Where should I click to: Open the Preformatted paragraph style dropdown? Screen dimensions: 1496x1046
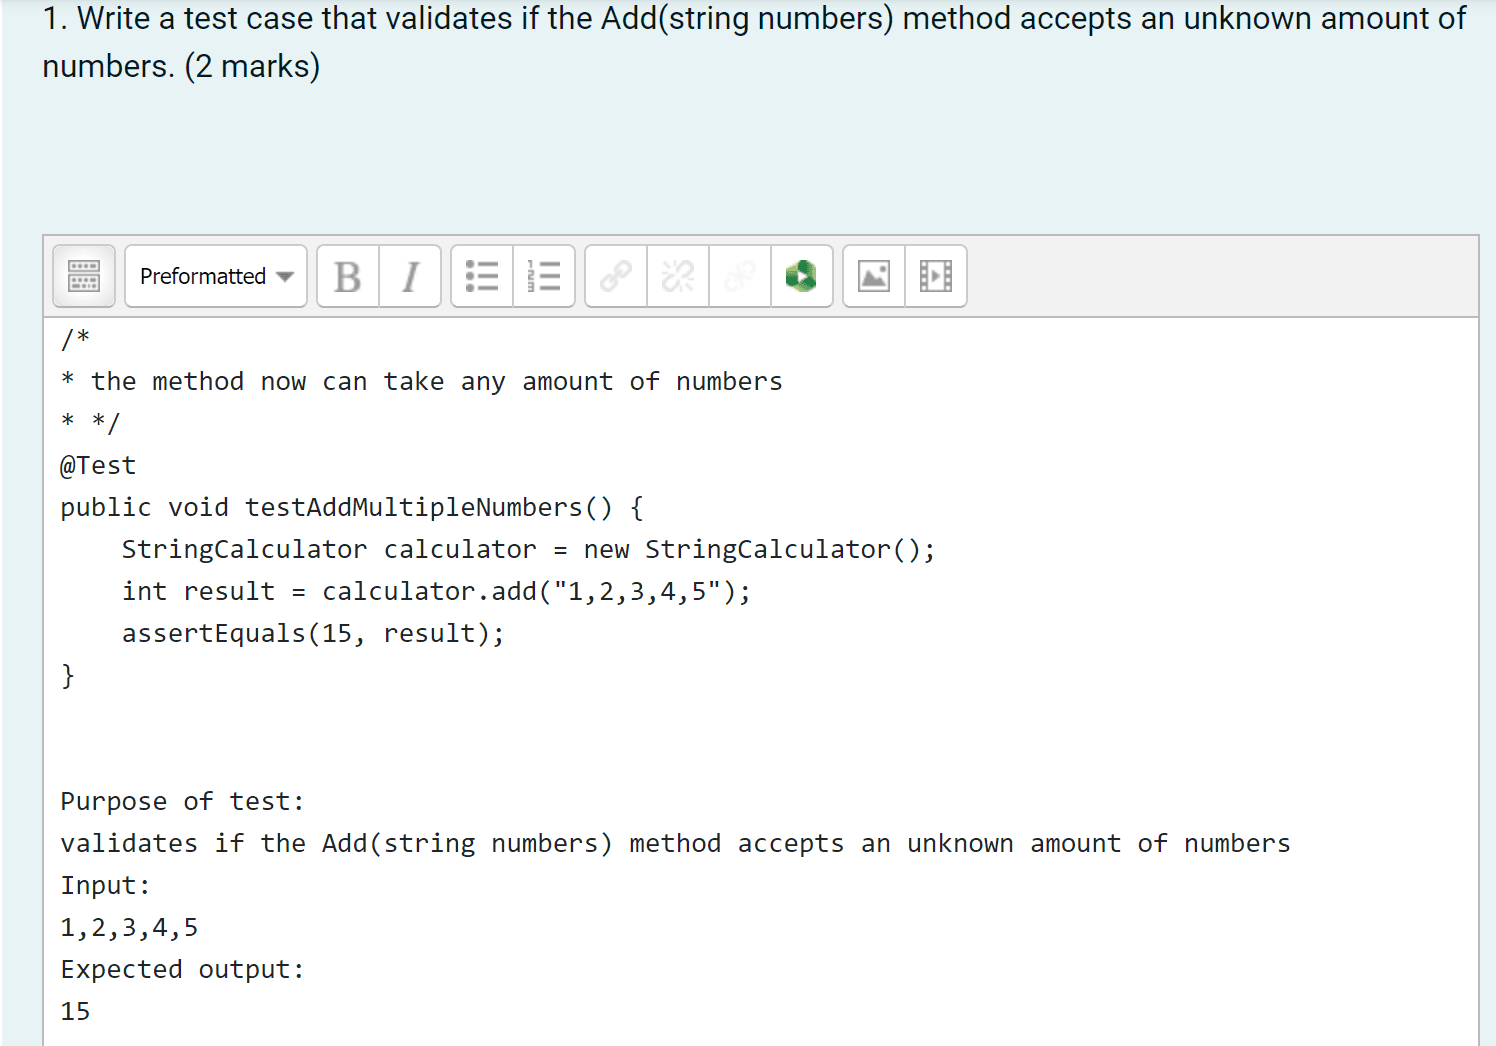(x=216, y=276)
